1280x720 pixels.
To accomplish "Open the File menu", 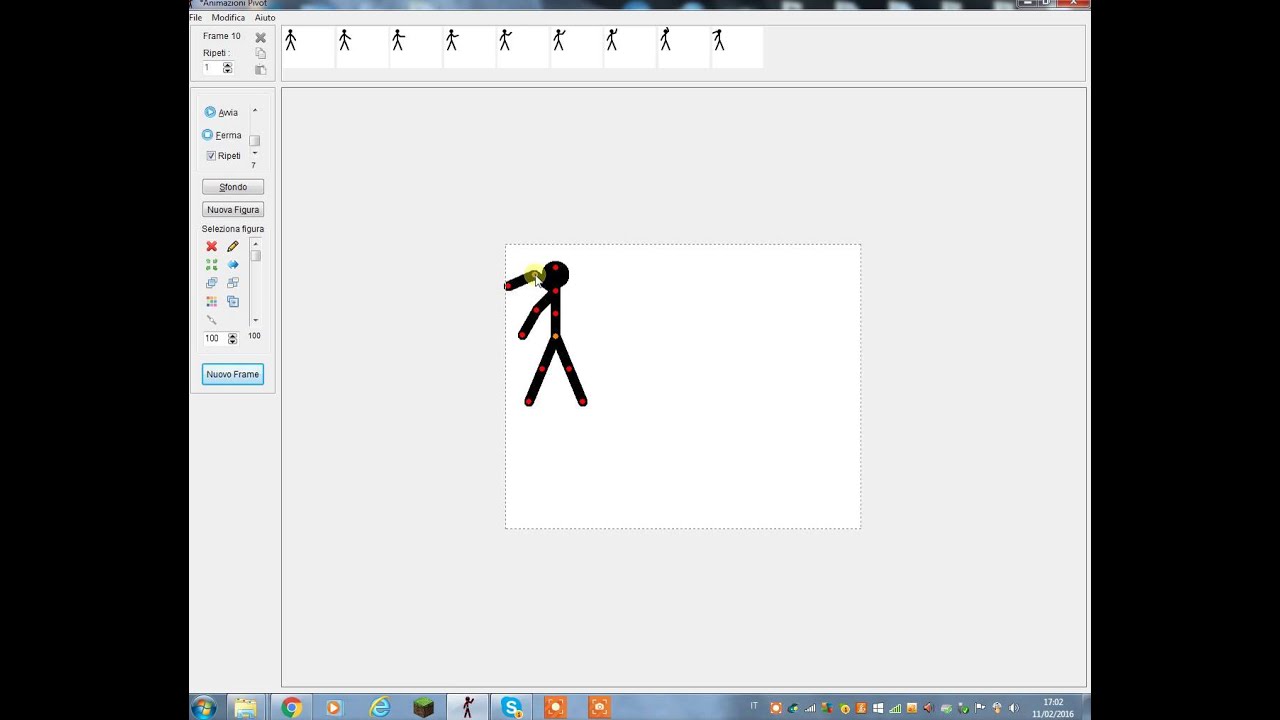I will [x=196, y=18].
